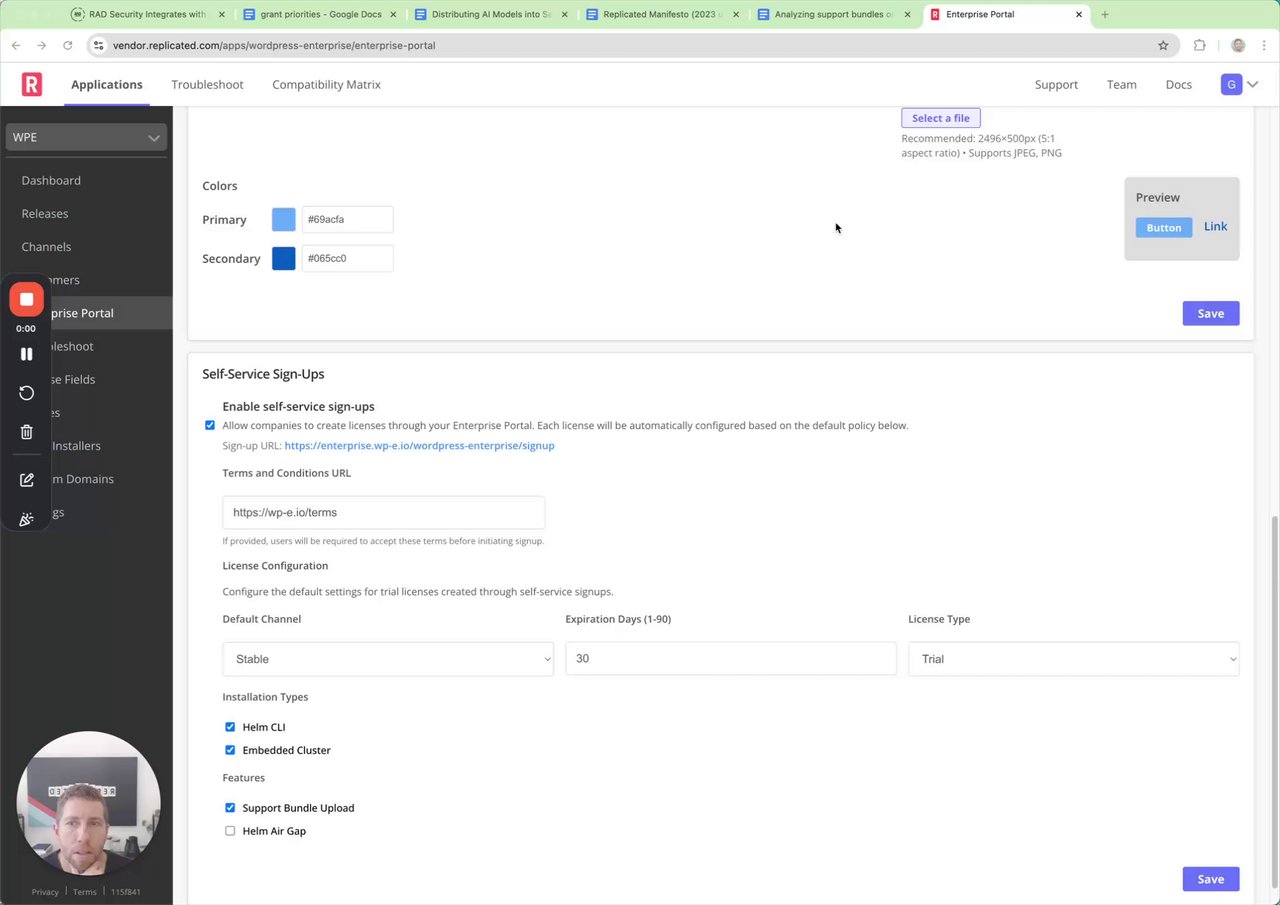Click the confetti effects icon
Image resolution: width=1280 pixels, height=905 pixels.
pyautogui.click(x=27, y=519)
